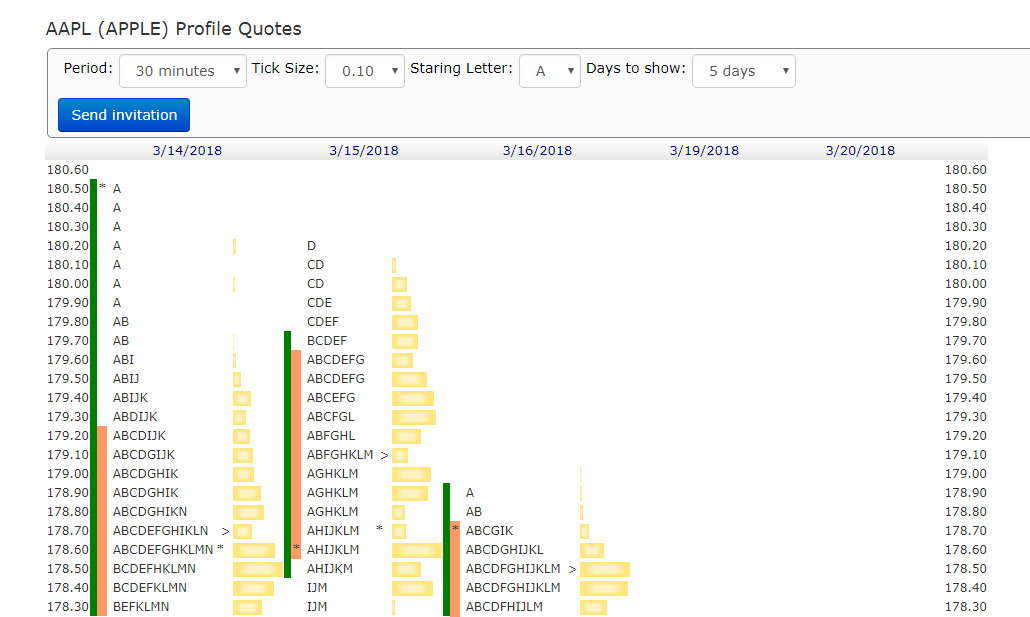The image size is (1030, 617).
Task: Click the ABCDGIJK profile row text
Action: (144, 455)
